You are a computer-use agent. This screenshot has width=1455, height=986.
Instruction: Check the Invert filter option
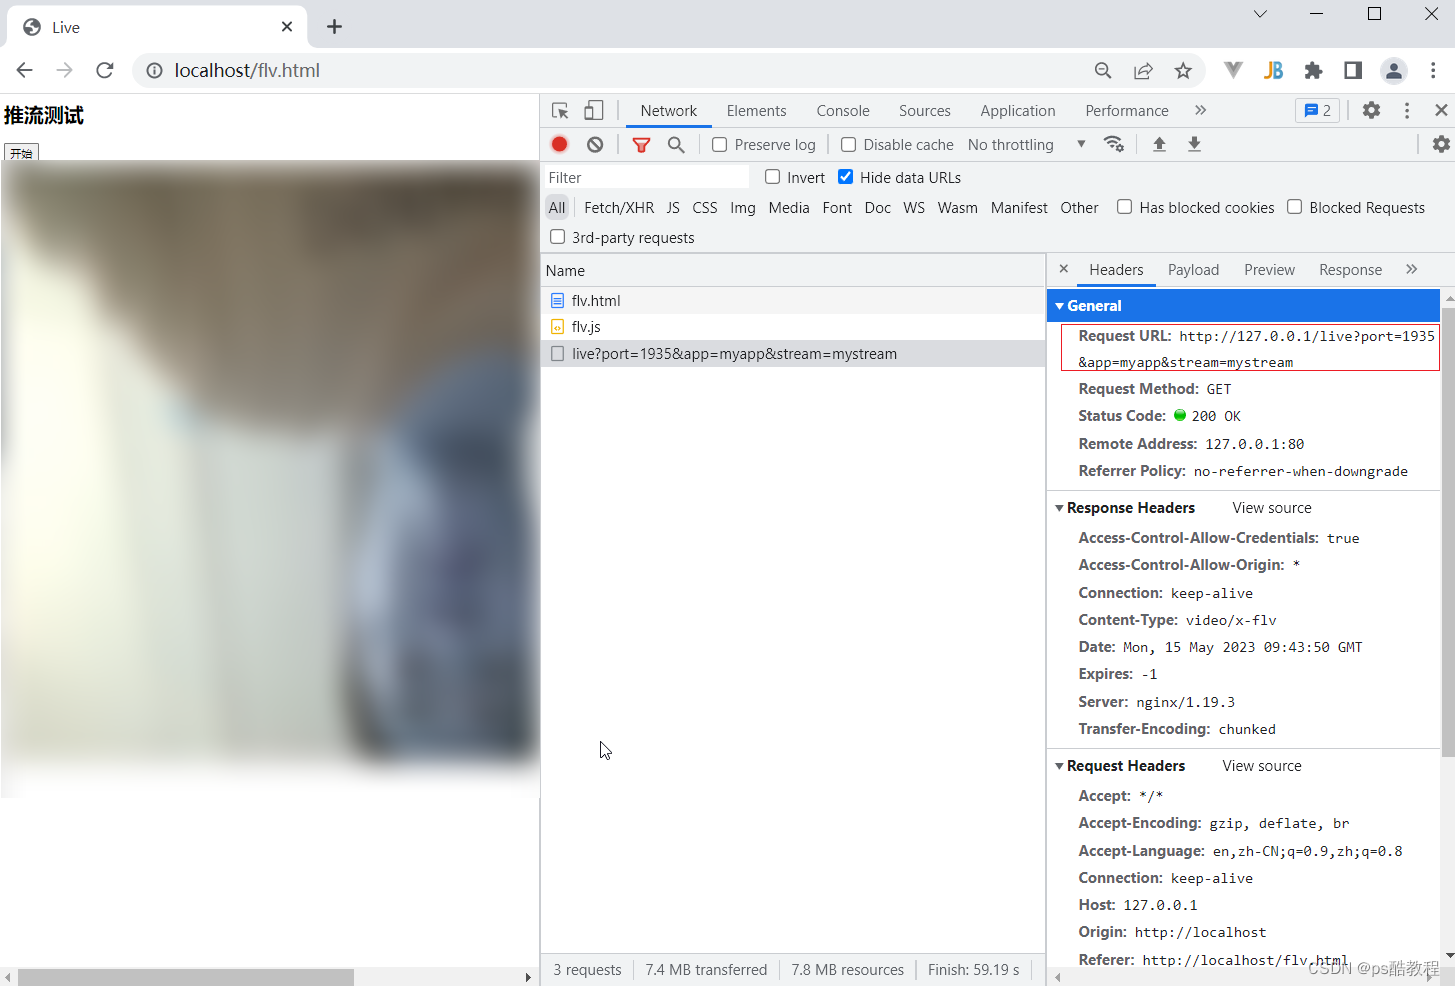coord(772,177)
